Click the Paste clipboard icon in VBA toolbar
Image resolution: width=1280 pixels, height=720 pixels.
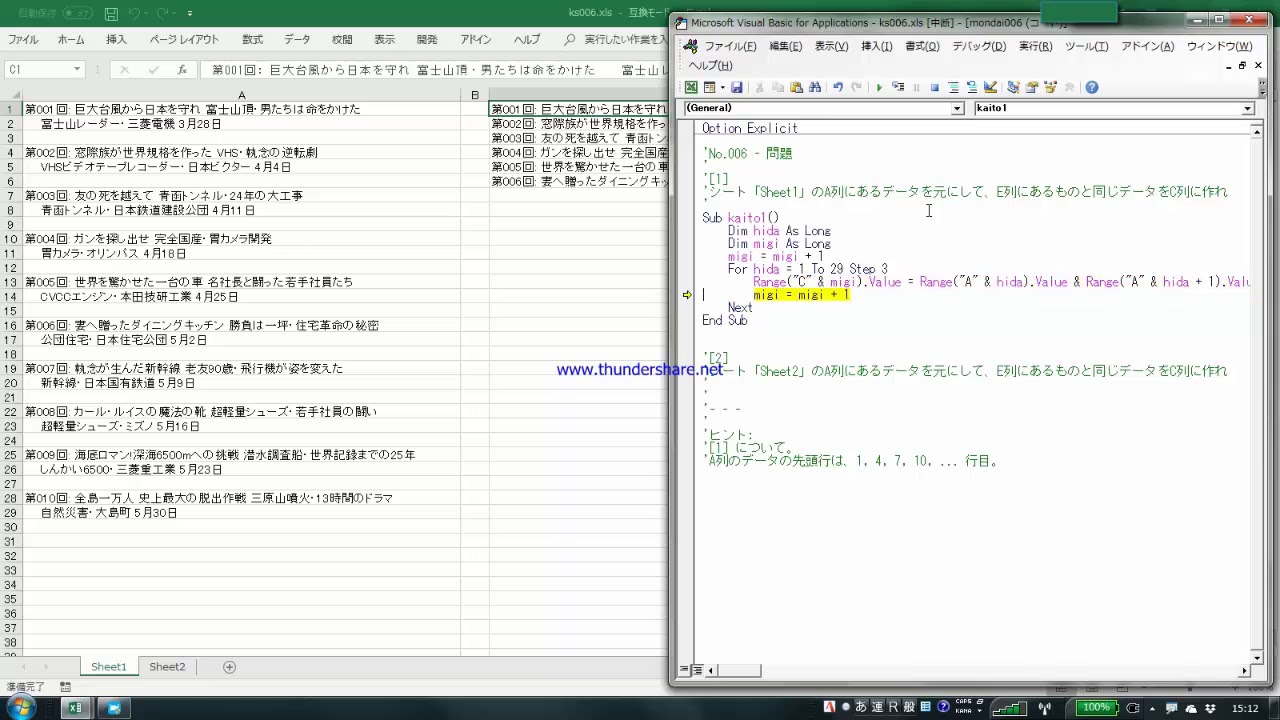(x=796, y=88)
